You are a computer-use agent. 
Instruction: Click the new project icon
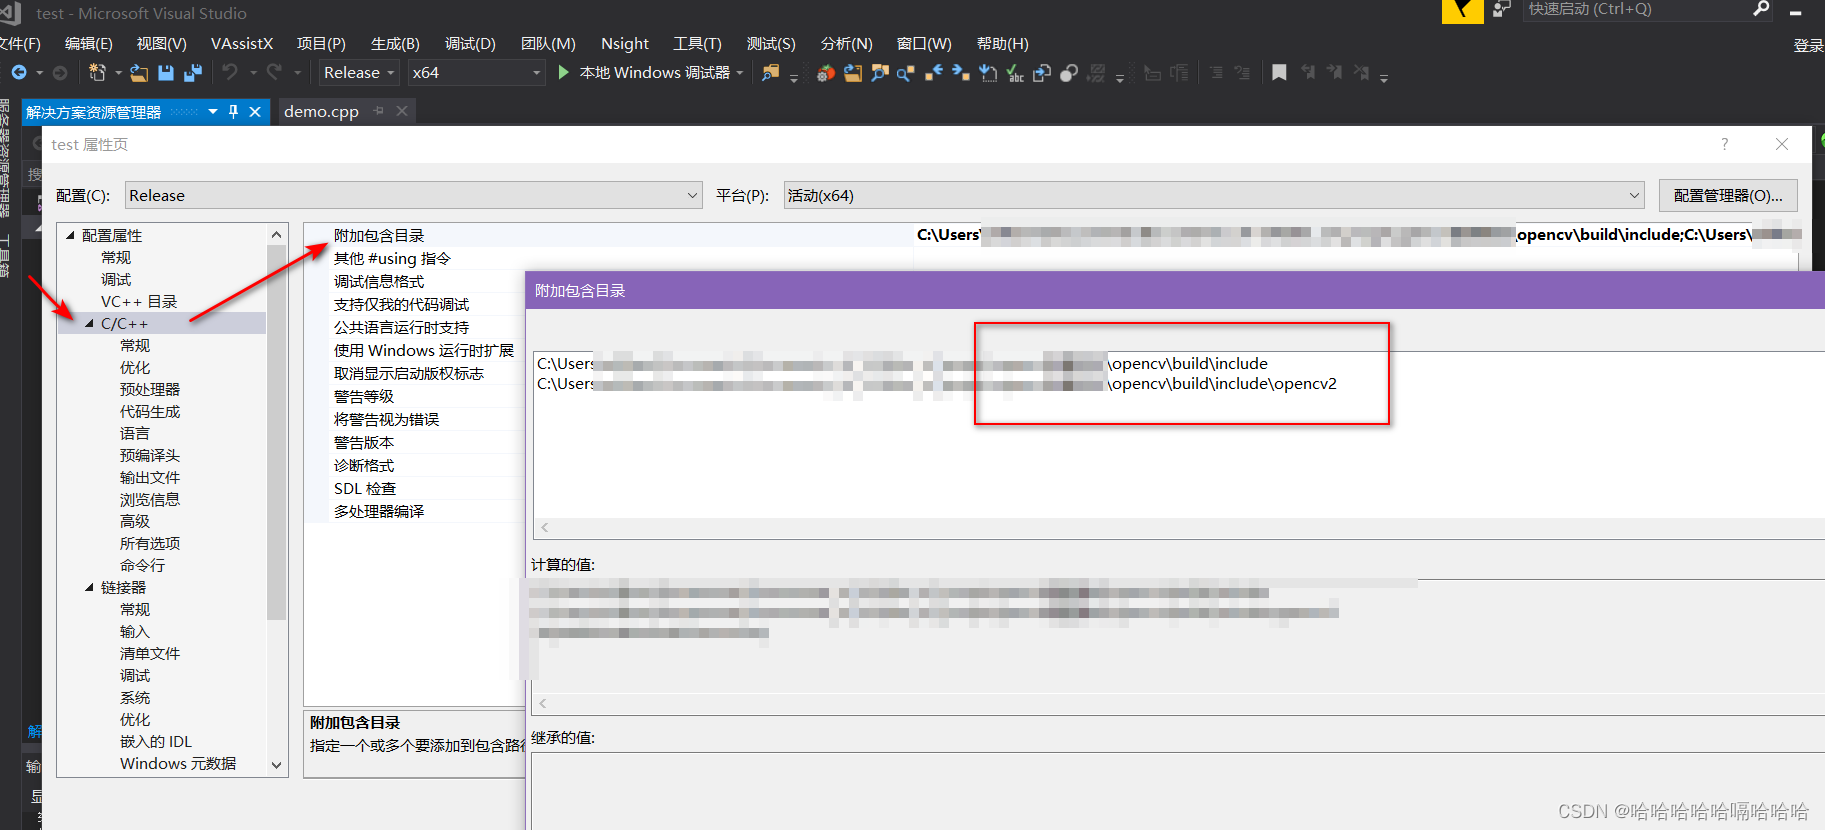point(97,72)
